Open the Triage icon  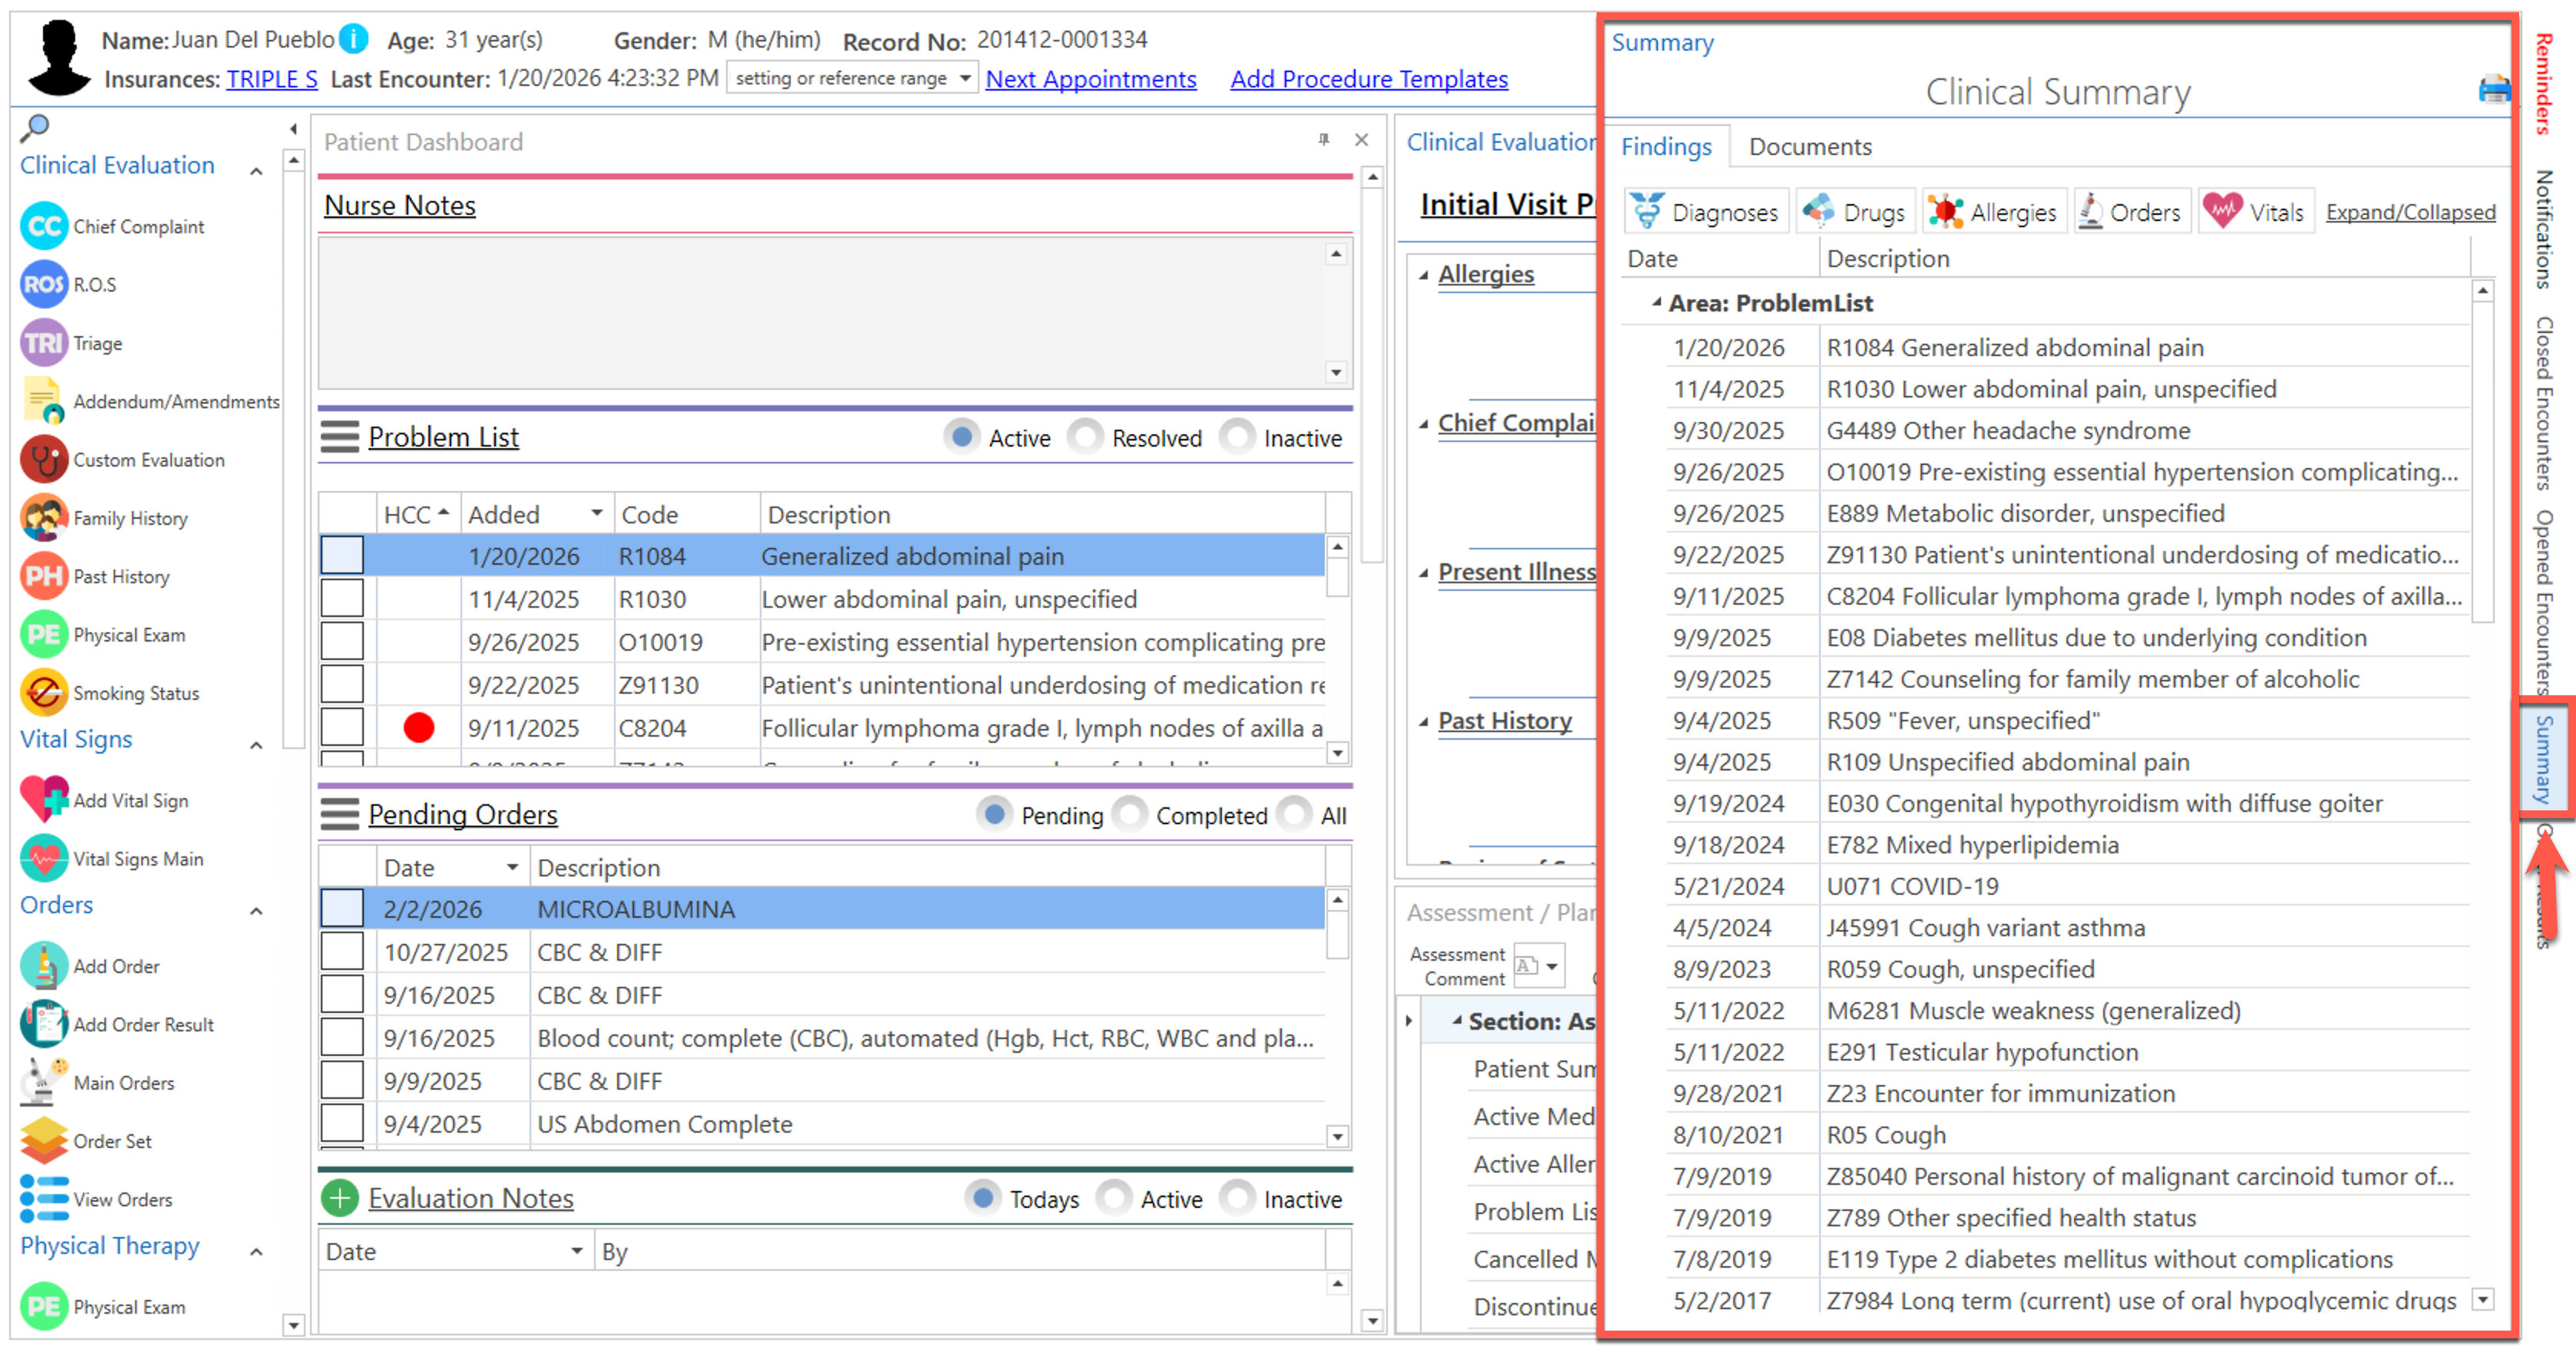(43, 343)
